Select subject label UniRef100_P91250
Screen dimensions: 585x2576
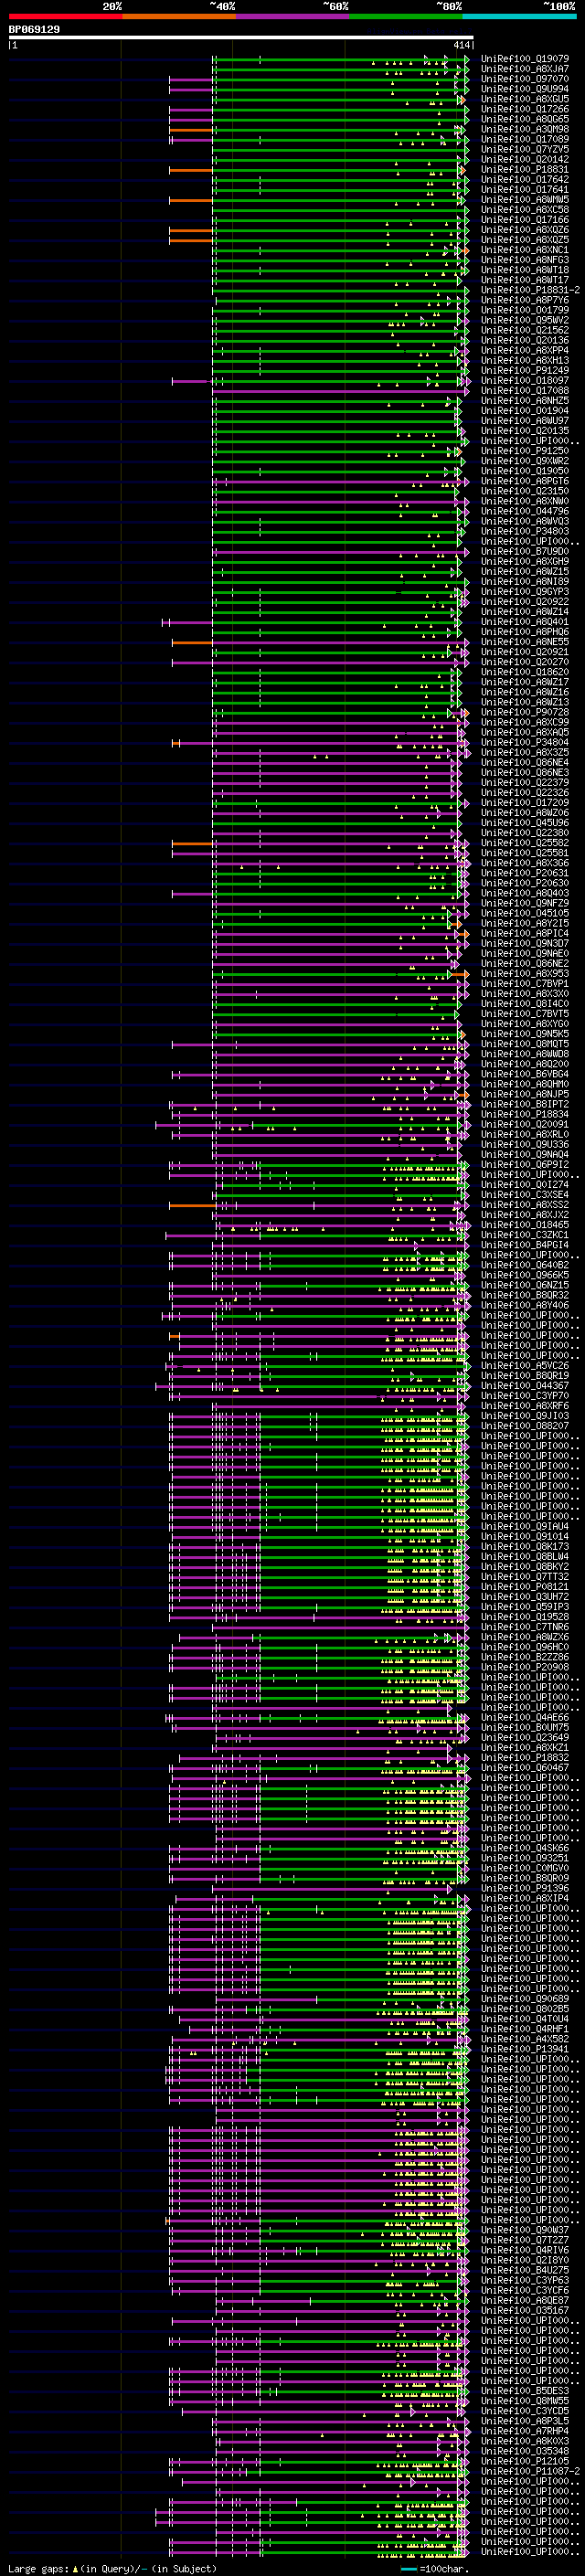[x=525, y=451]
